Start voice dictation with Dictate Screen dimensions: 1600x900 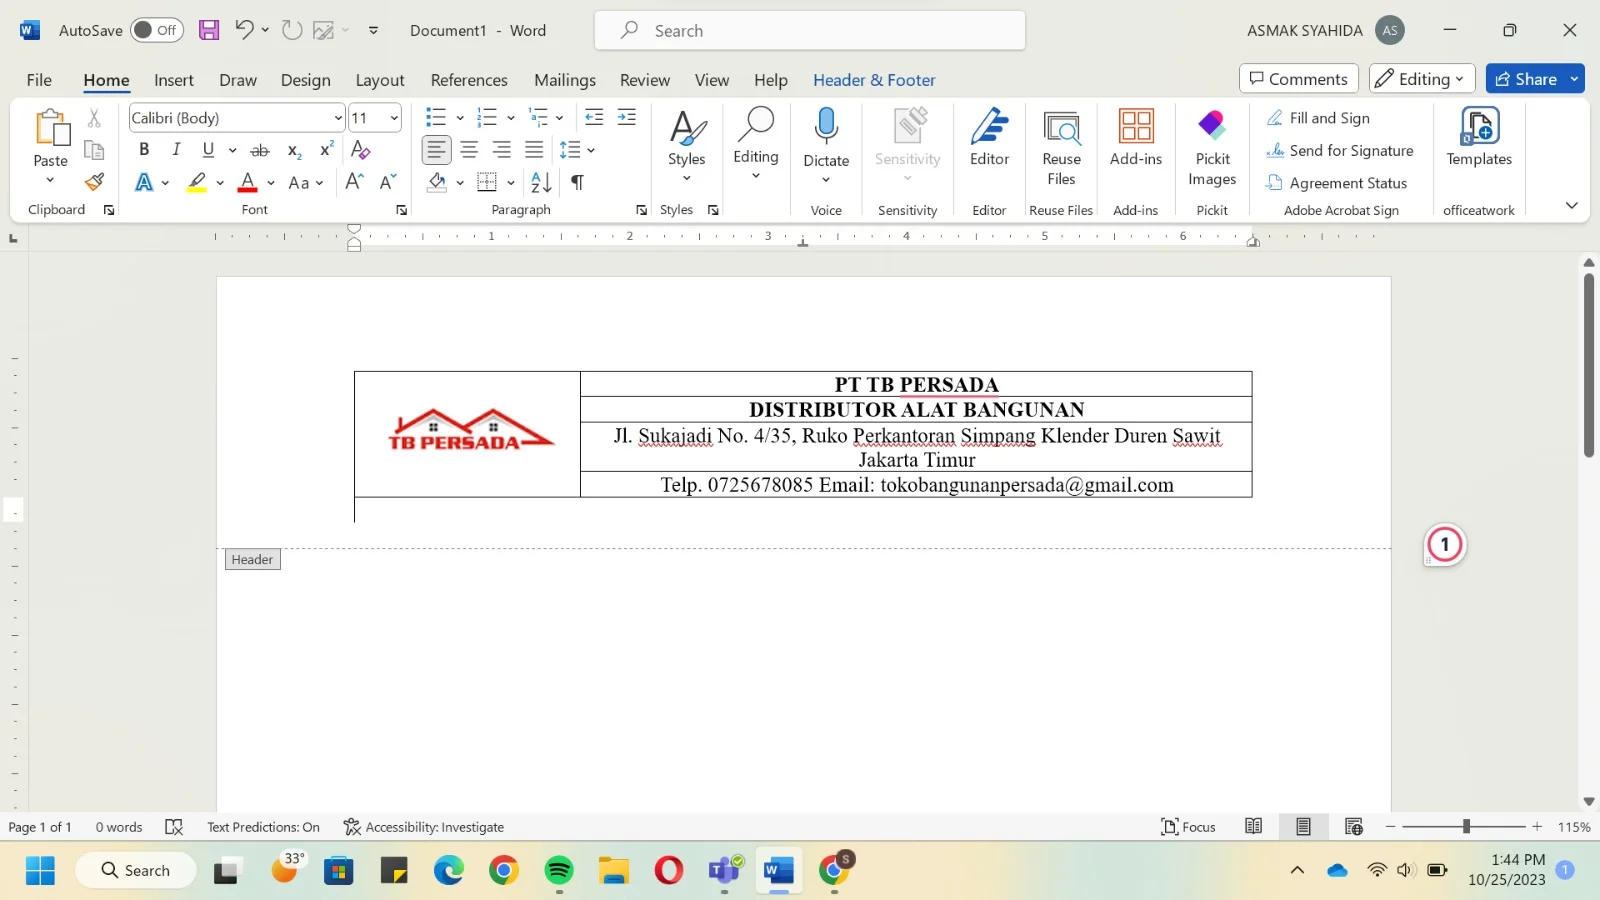click(825, 140)
